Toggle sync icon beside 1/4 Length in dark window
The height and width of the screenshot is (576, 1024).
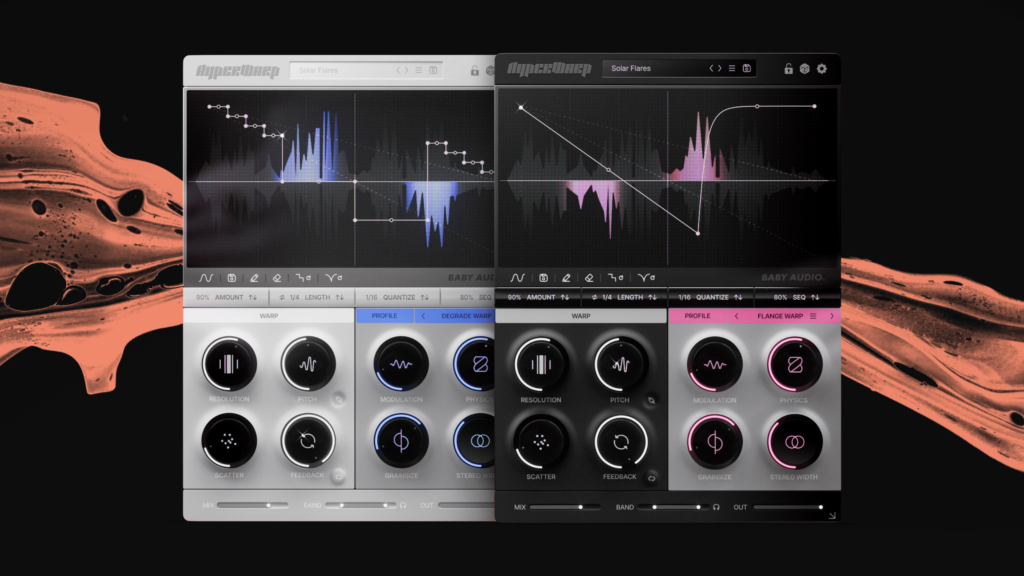(594, 297)
